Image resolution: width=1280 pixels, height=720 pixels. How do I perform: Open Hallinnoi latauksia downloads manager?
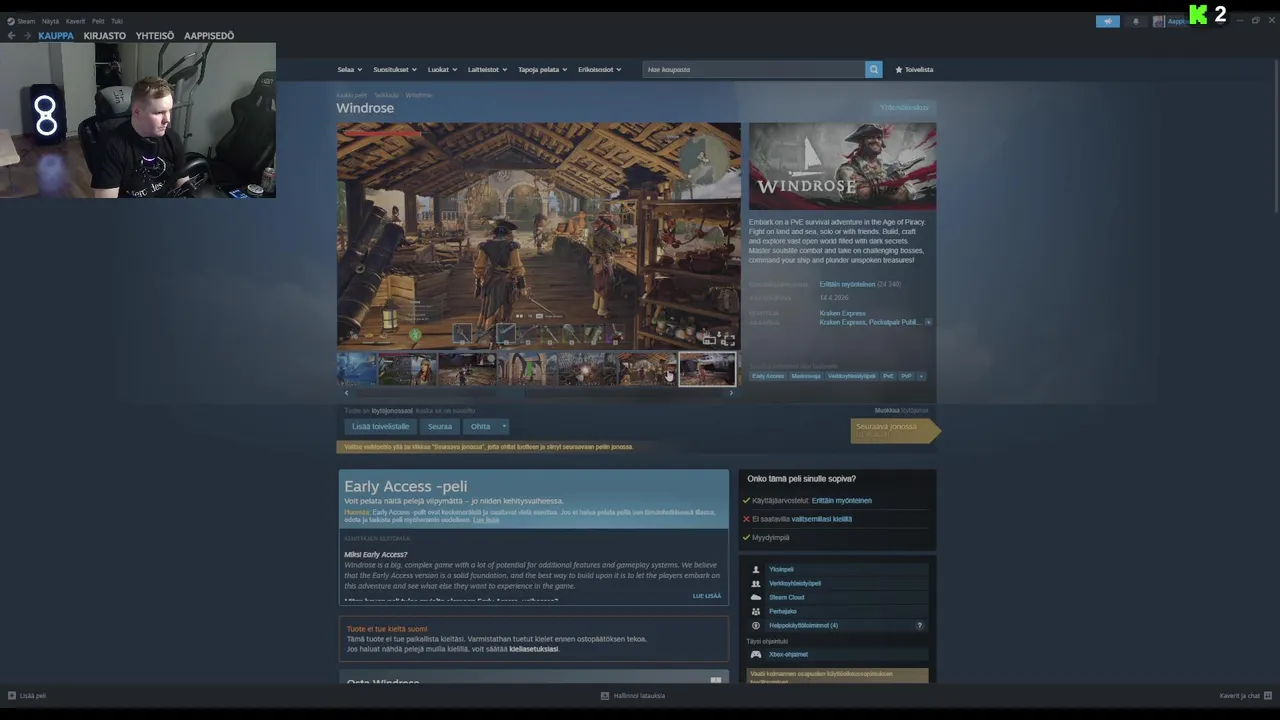coord(633,696)
